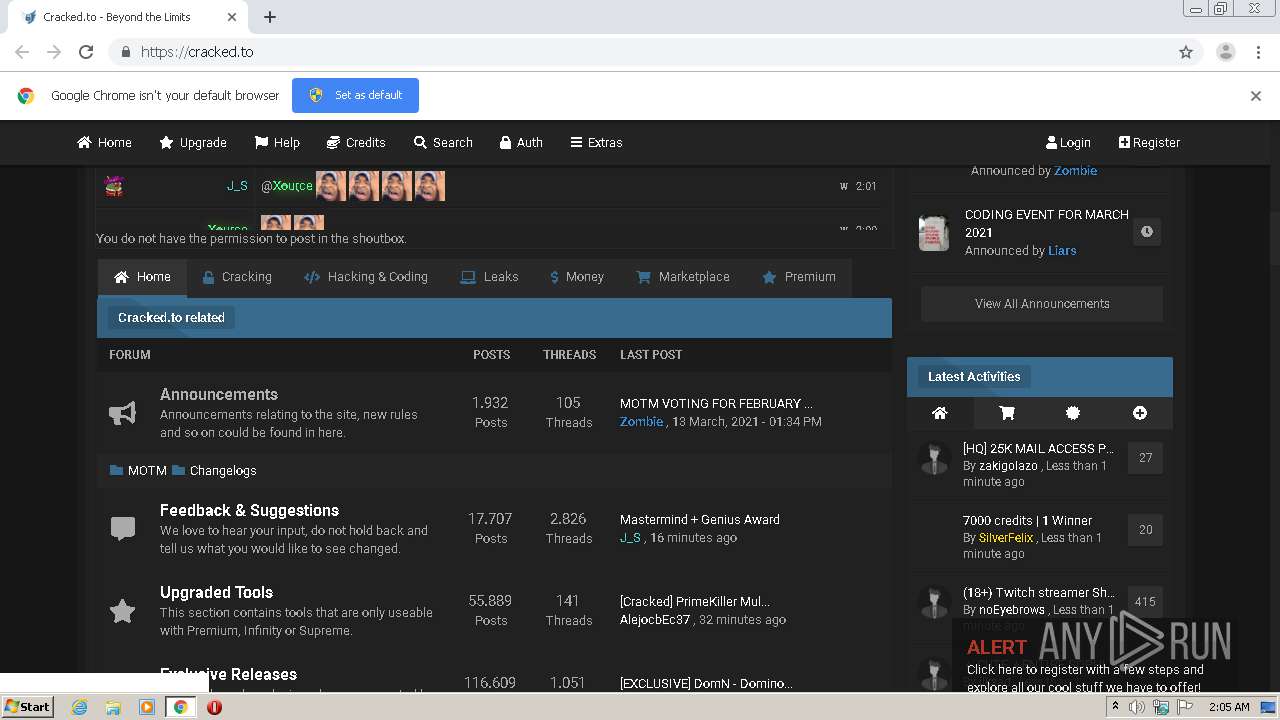Open the Changelogs subforum

[x=223, y=470]
